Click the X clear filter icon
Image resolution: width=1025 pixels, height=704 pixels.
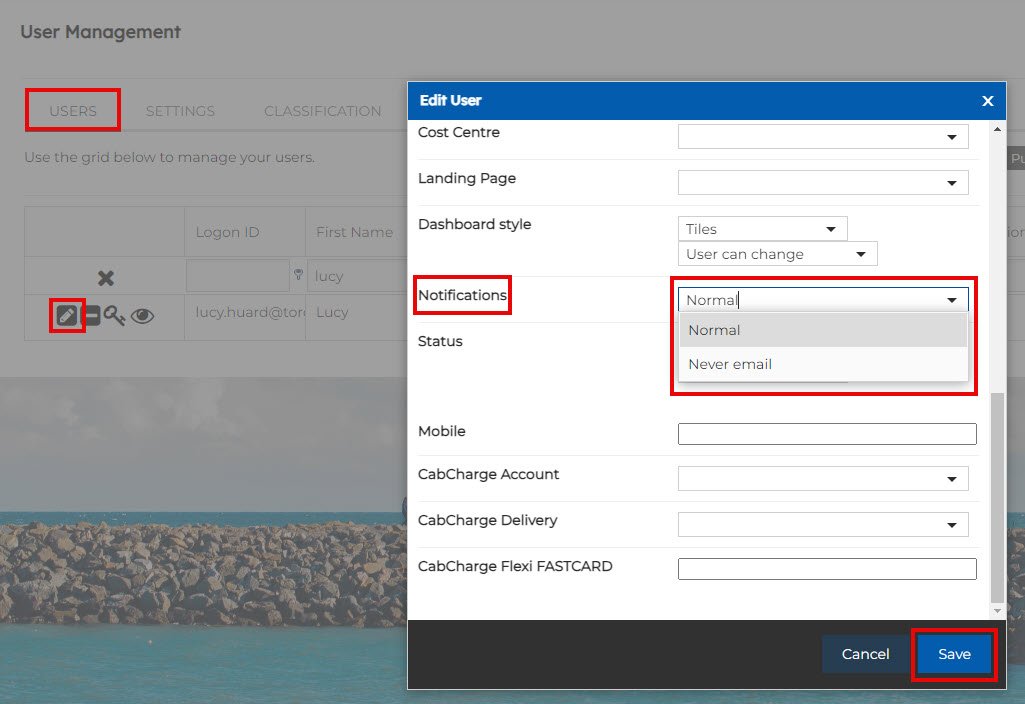click(x=105, y=278)
